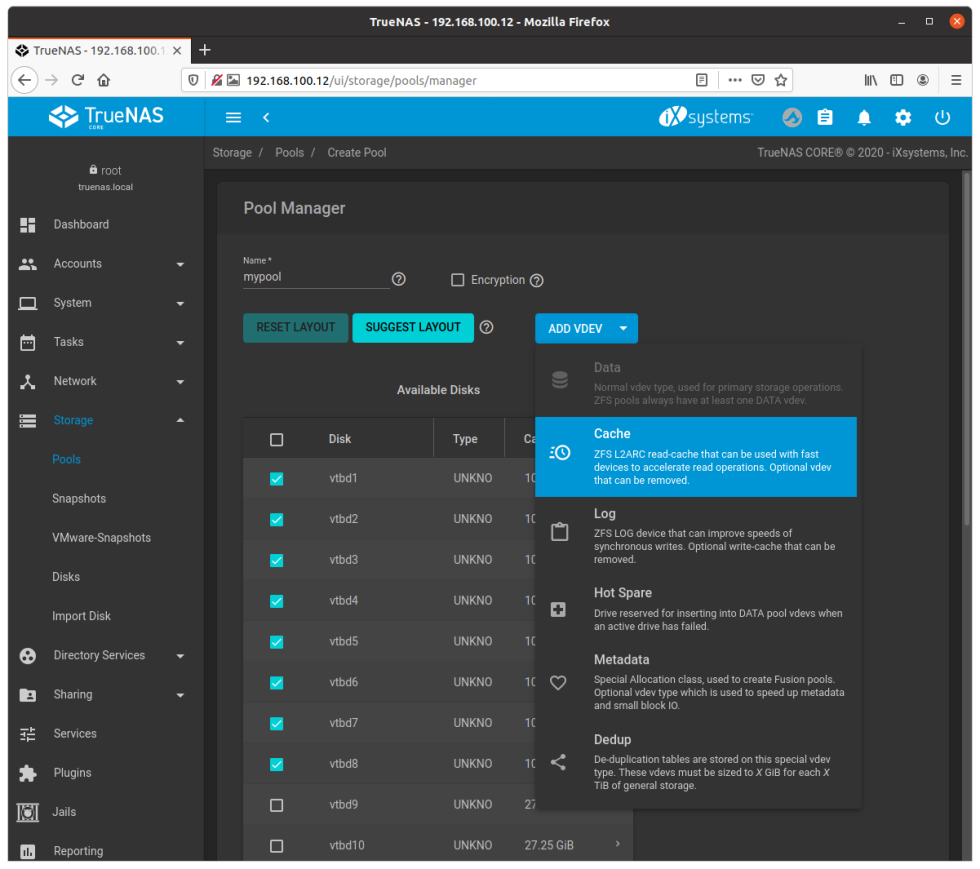The height and width of the screenshot is (869, 980).
Task: Open the TrueNAS alerts bell icon
Action: pyautogui.click(x=864, y=118)
